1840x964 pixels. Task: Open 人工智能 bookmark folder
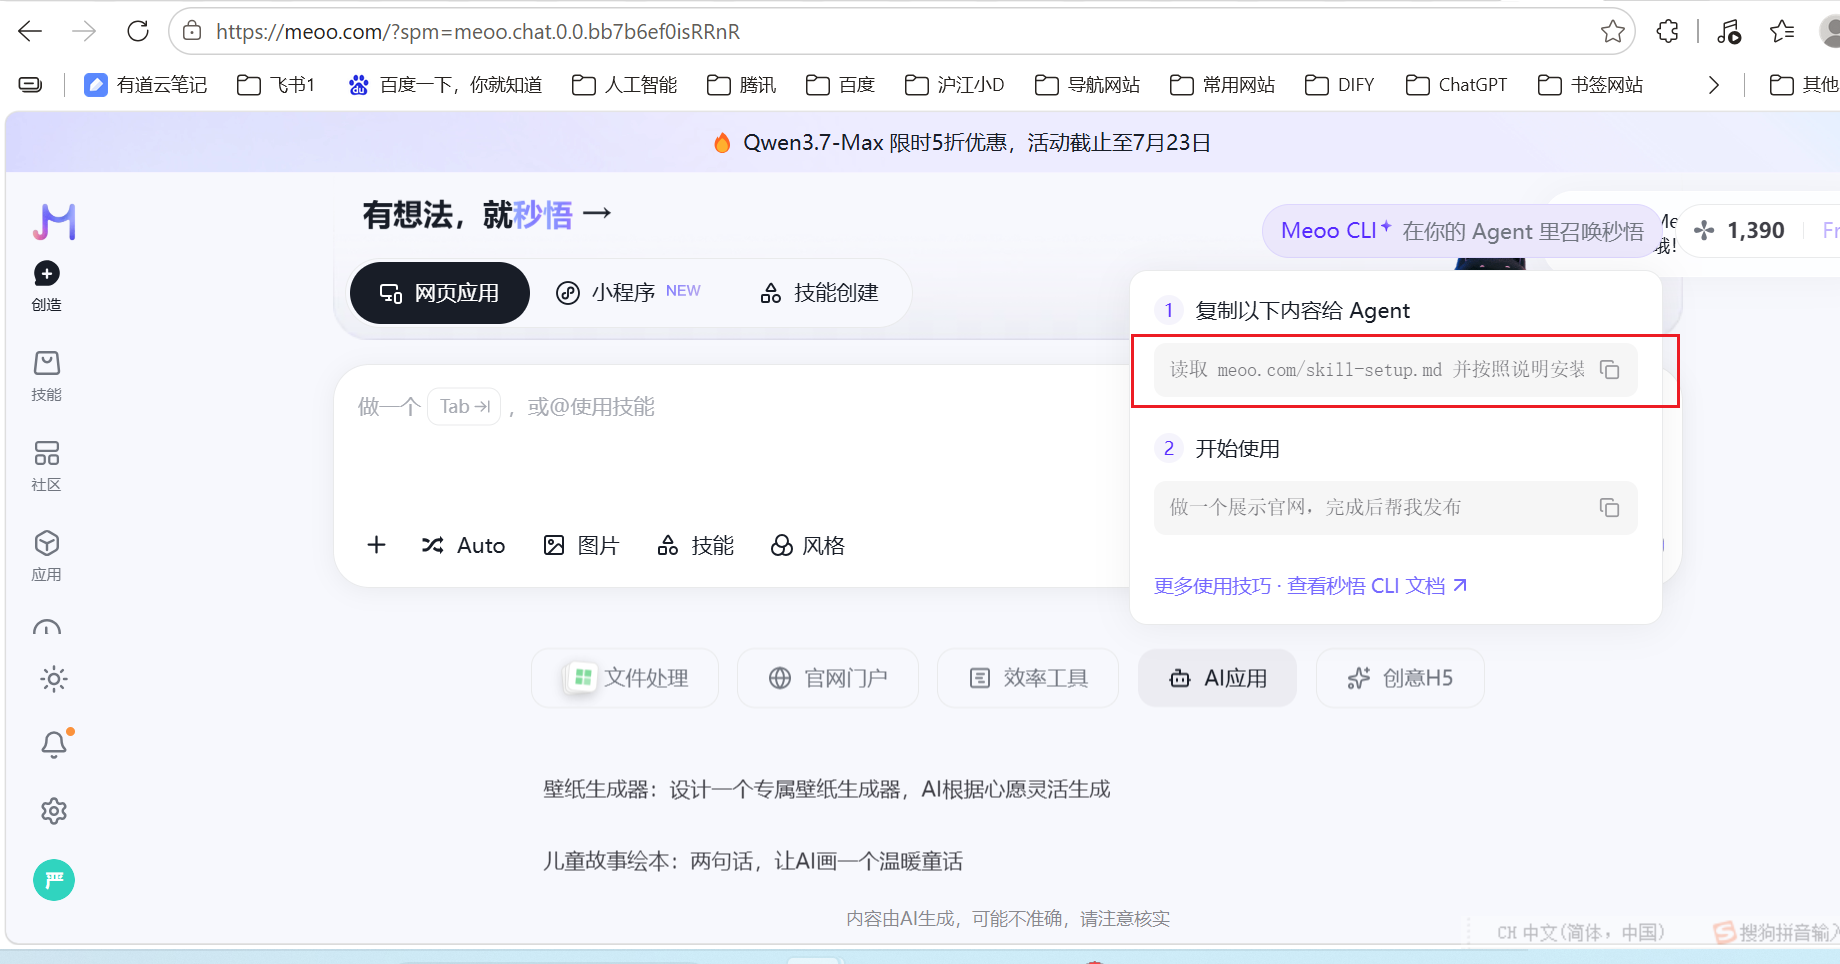(x=624, y=85)
